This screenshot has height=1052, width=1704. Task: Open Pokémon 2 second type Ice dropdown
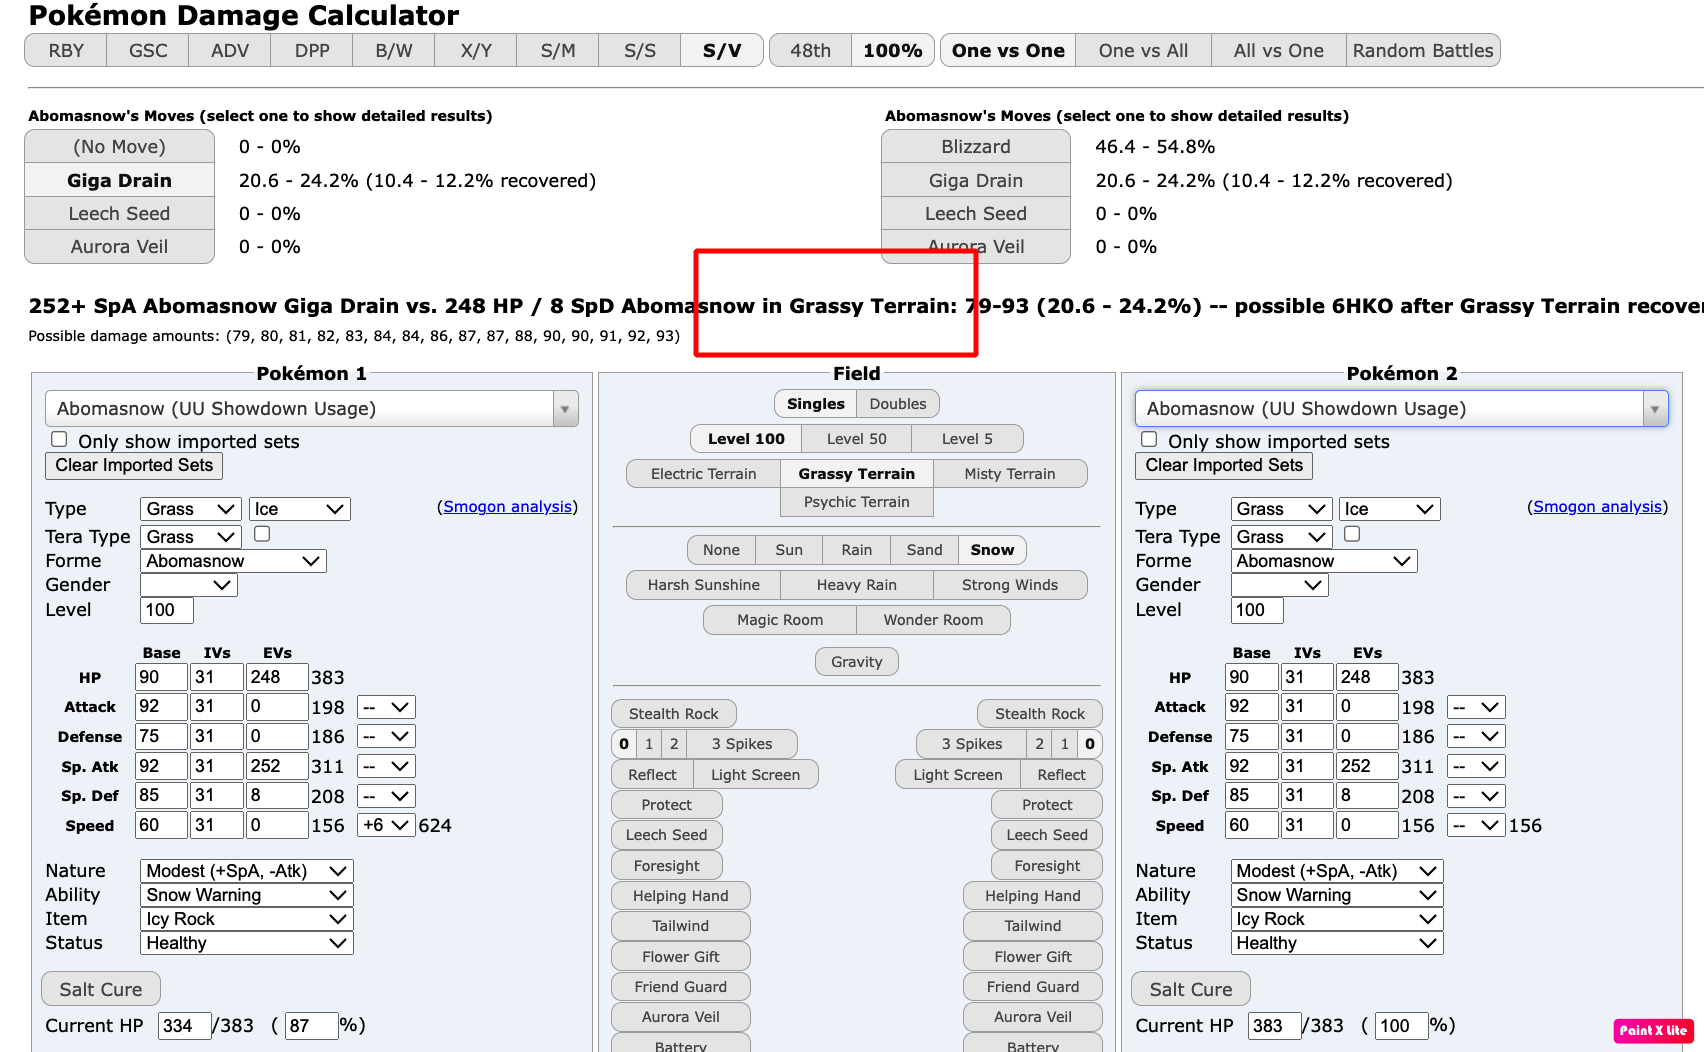[1390, 509]
